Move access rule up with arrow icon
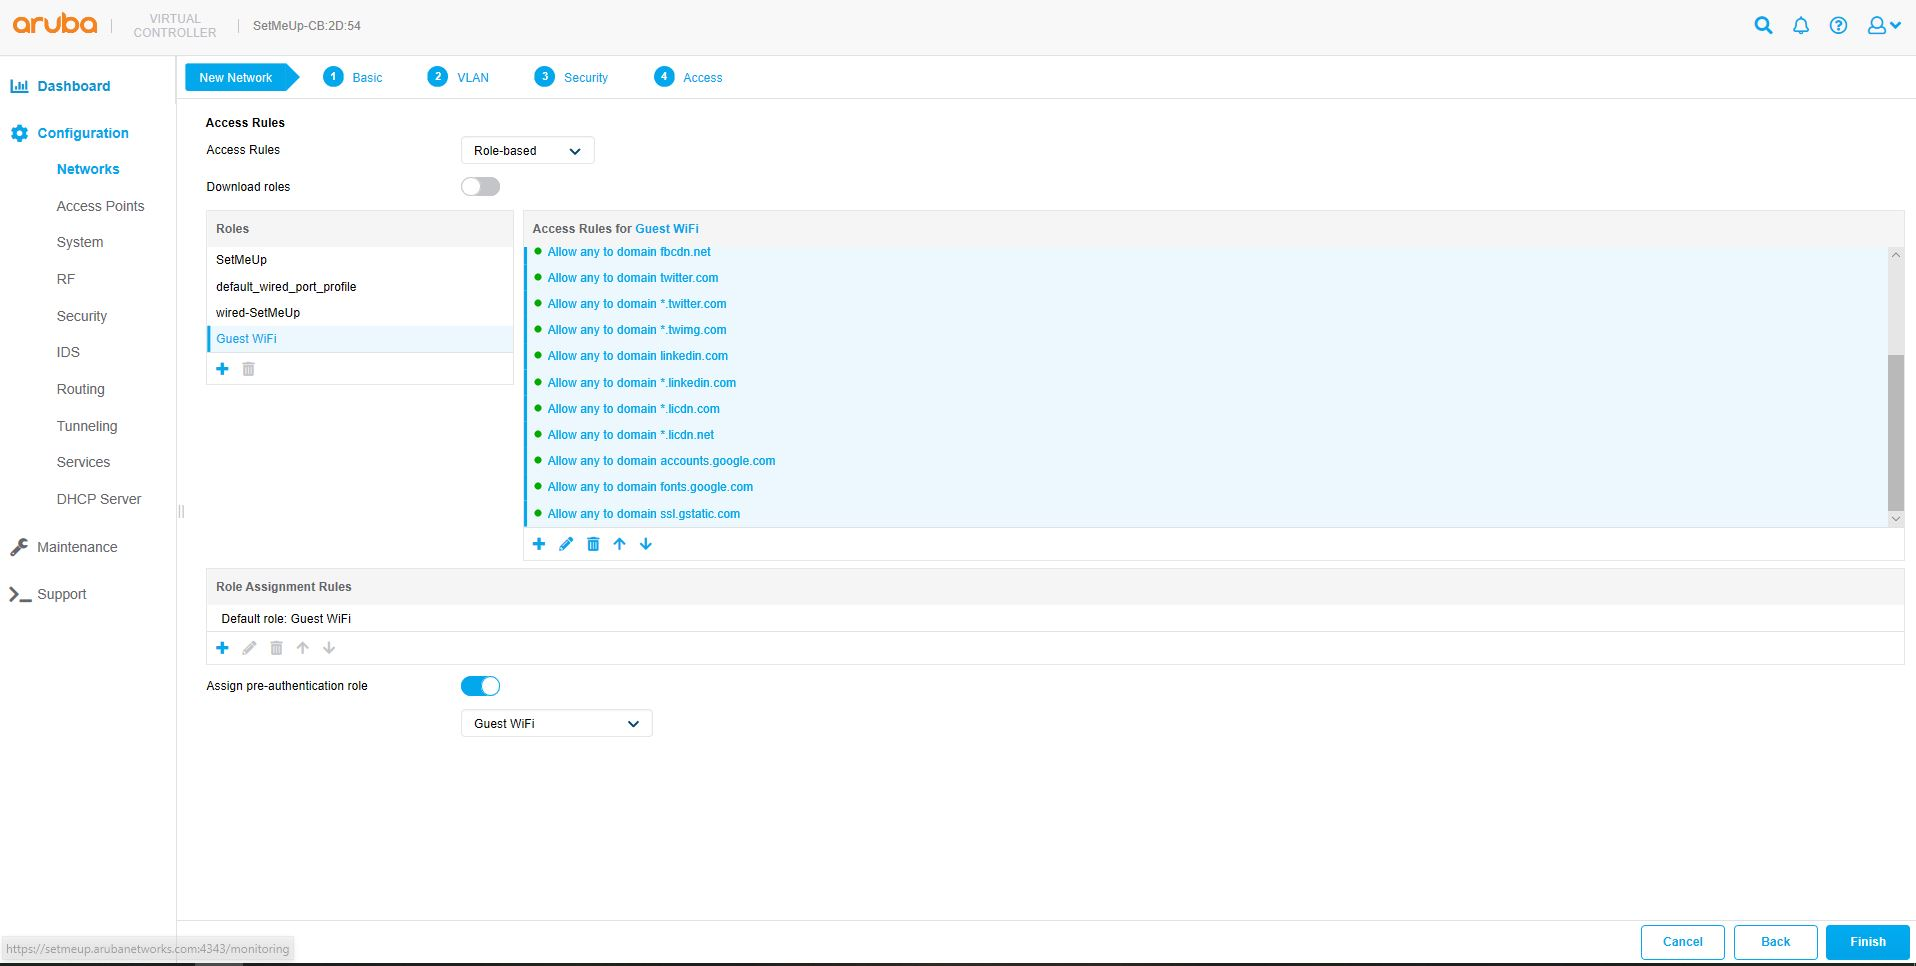This screenshot has height=966, width=1916. point(620,544)
